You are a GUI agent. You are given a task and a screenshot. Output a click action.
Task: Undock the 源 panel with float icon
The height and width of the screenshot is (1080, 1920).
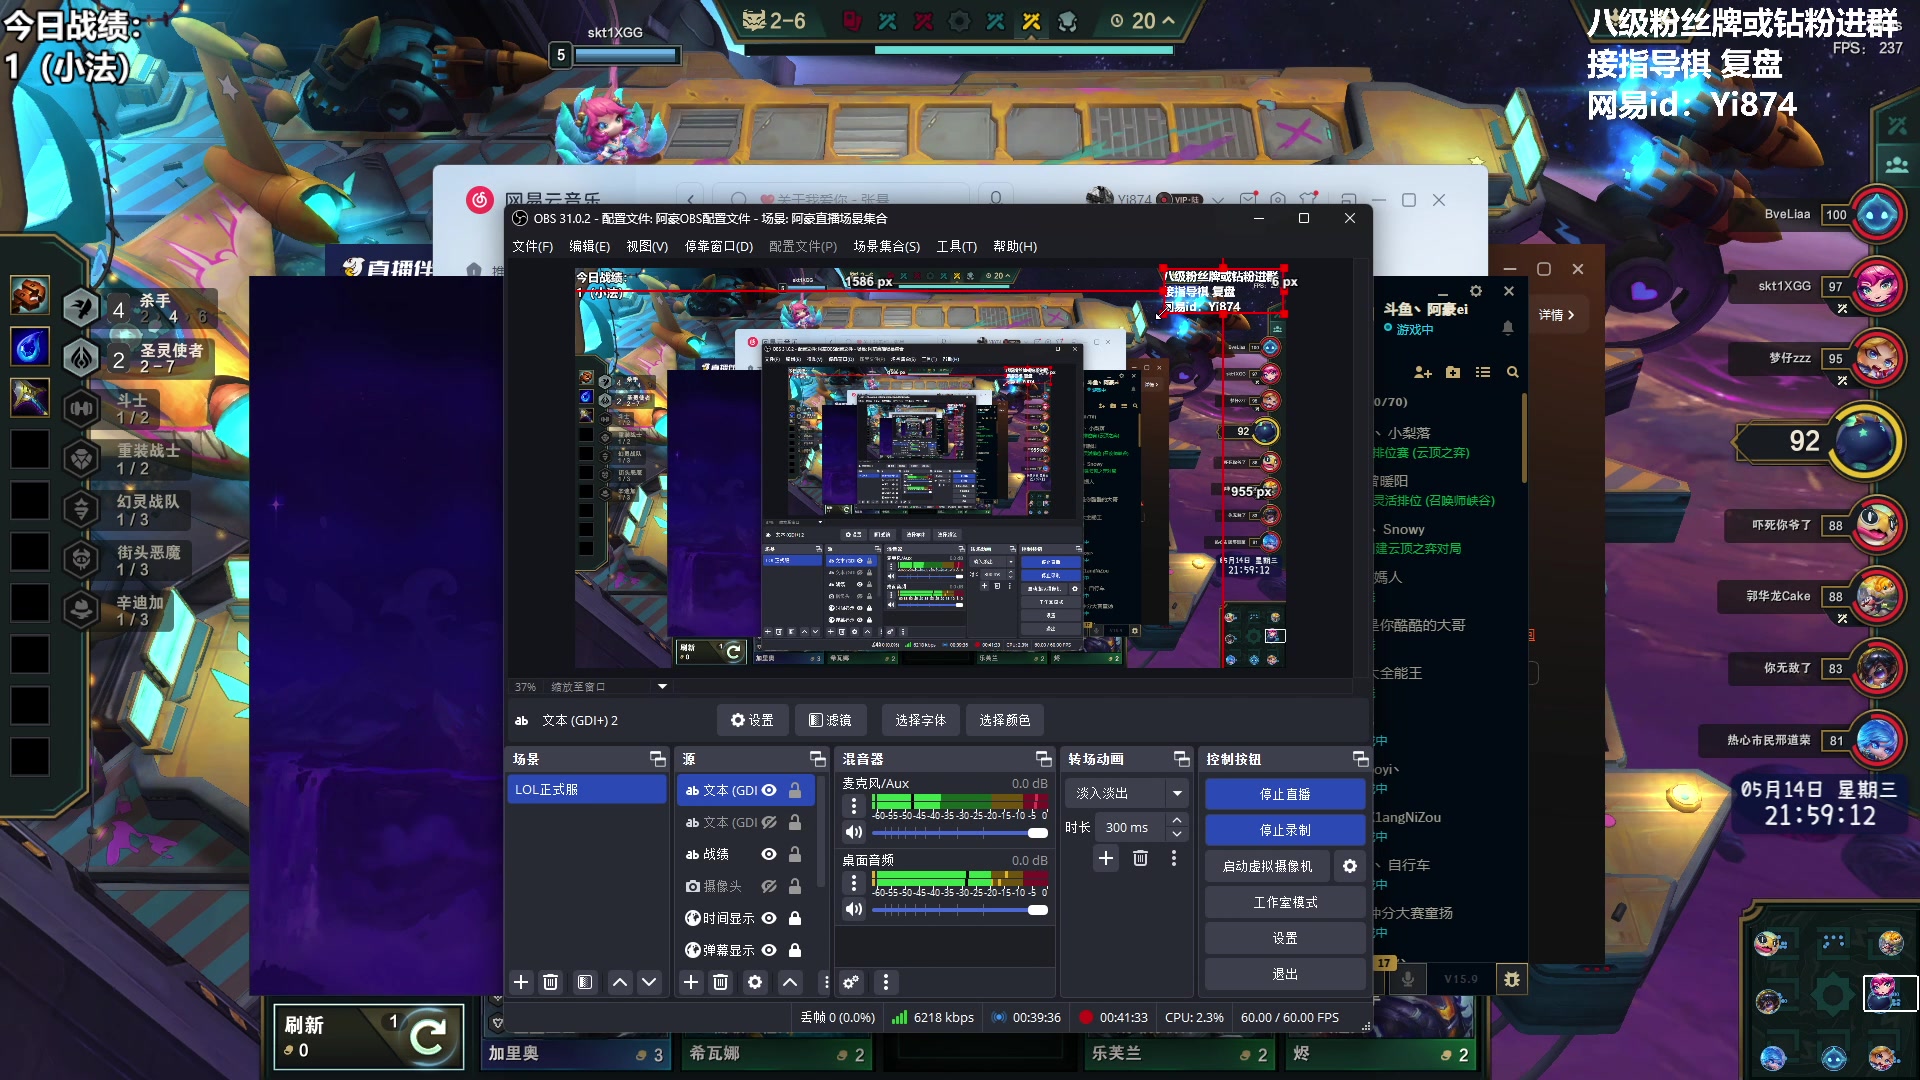[817, 759]
